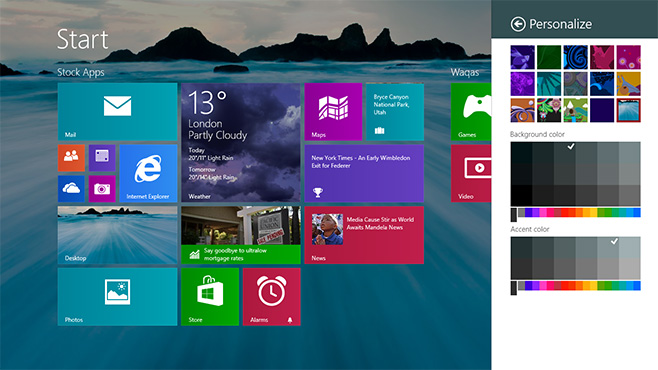Open the SkyDrive cloud tile
The image size is (658, 370).
click(71, 189)
